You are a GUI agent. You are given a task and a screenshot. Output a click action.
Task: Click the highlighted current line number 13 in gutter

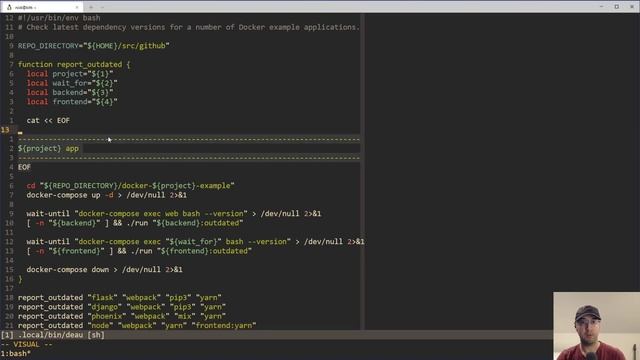tap(5, 130)
